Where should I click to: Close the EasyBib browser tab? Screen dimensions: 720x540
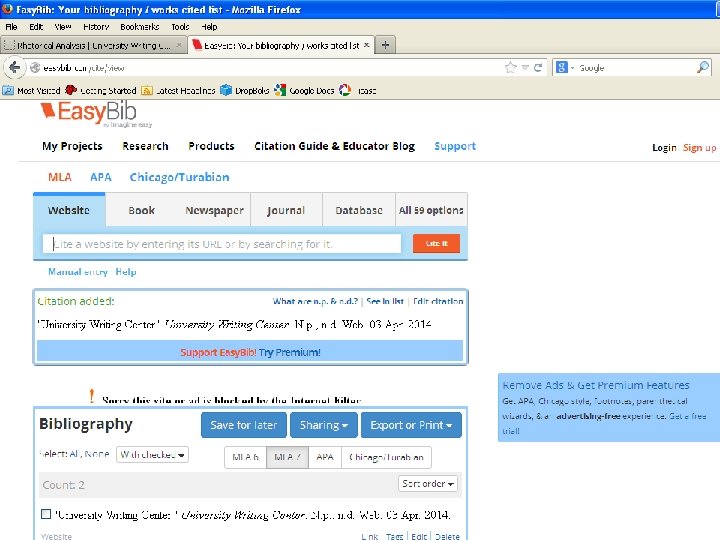(x=366, y=45)
